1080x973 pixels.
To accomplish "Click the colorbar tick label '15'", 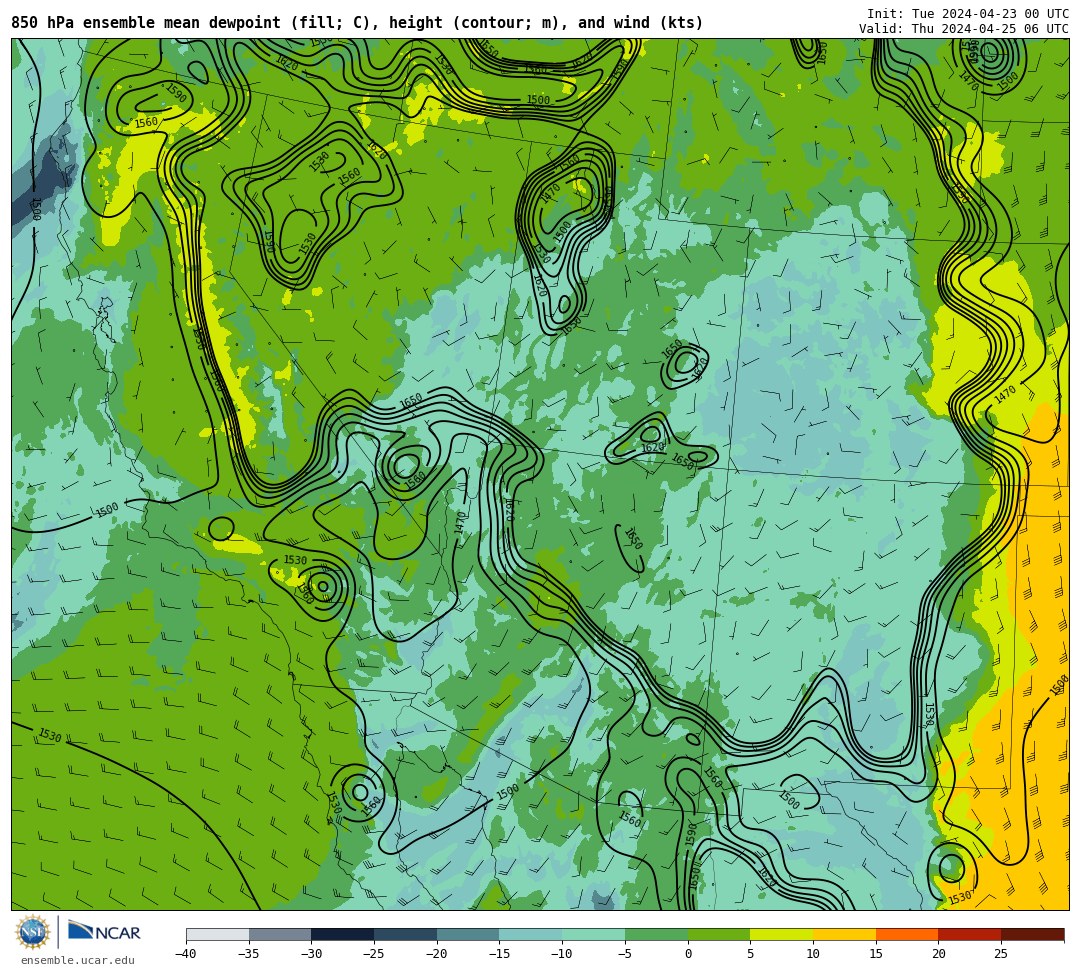I will click(875, 954).
